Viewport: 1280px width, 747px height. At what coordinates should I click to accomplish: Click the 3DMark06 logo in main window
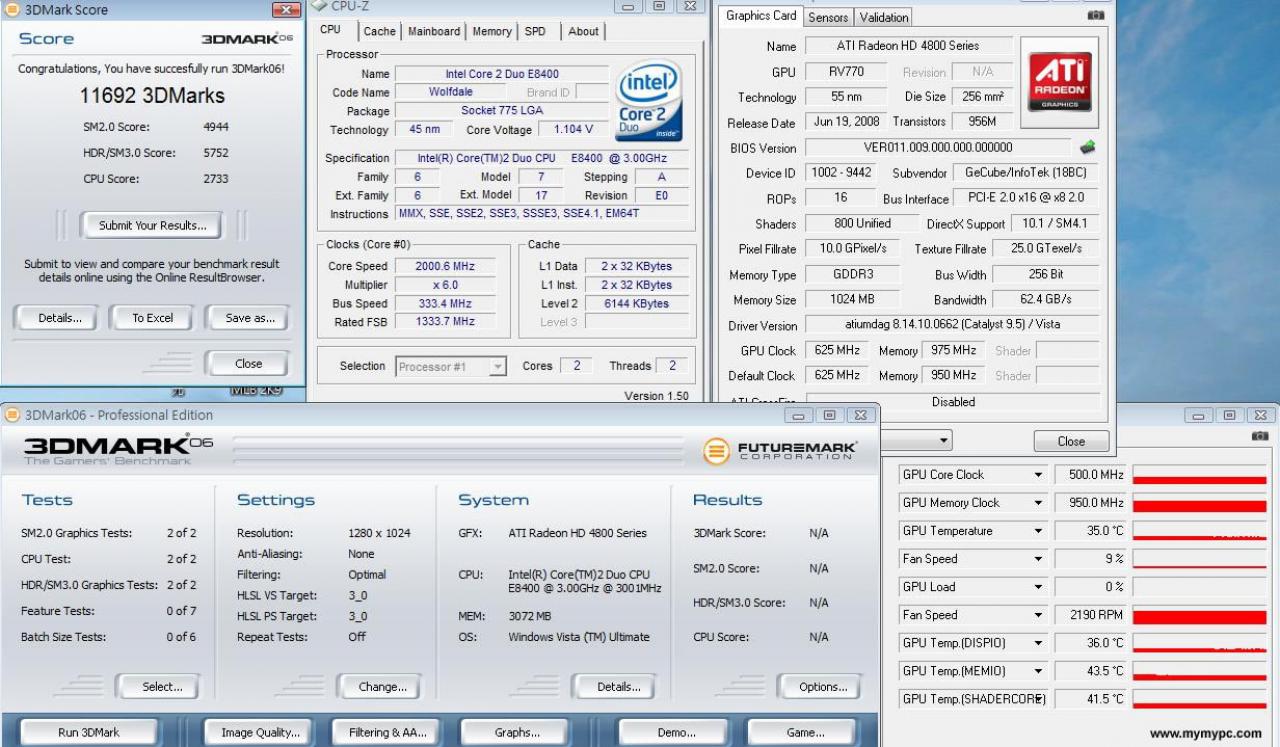pyautogui.click(x=119, y=447)
